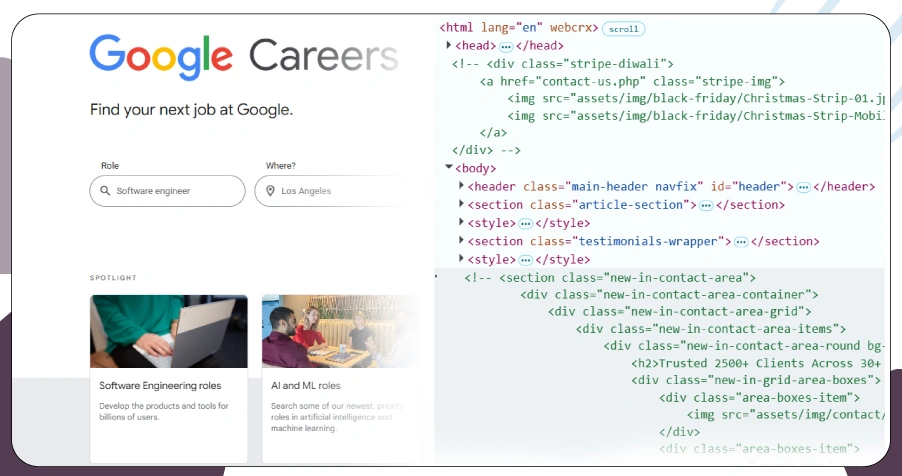Click the ellipsis badge inside head element

coord(506,46)
